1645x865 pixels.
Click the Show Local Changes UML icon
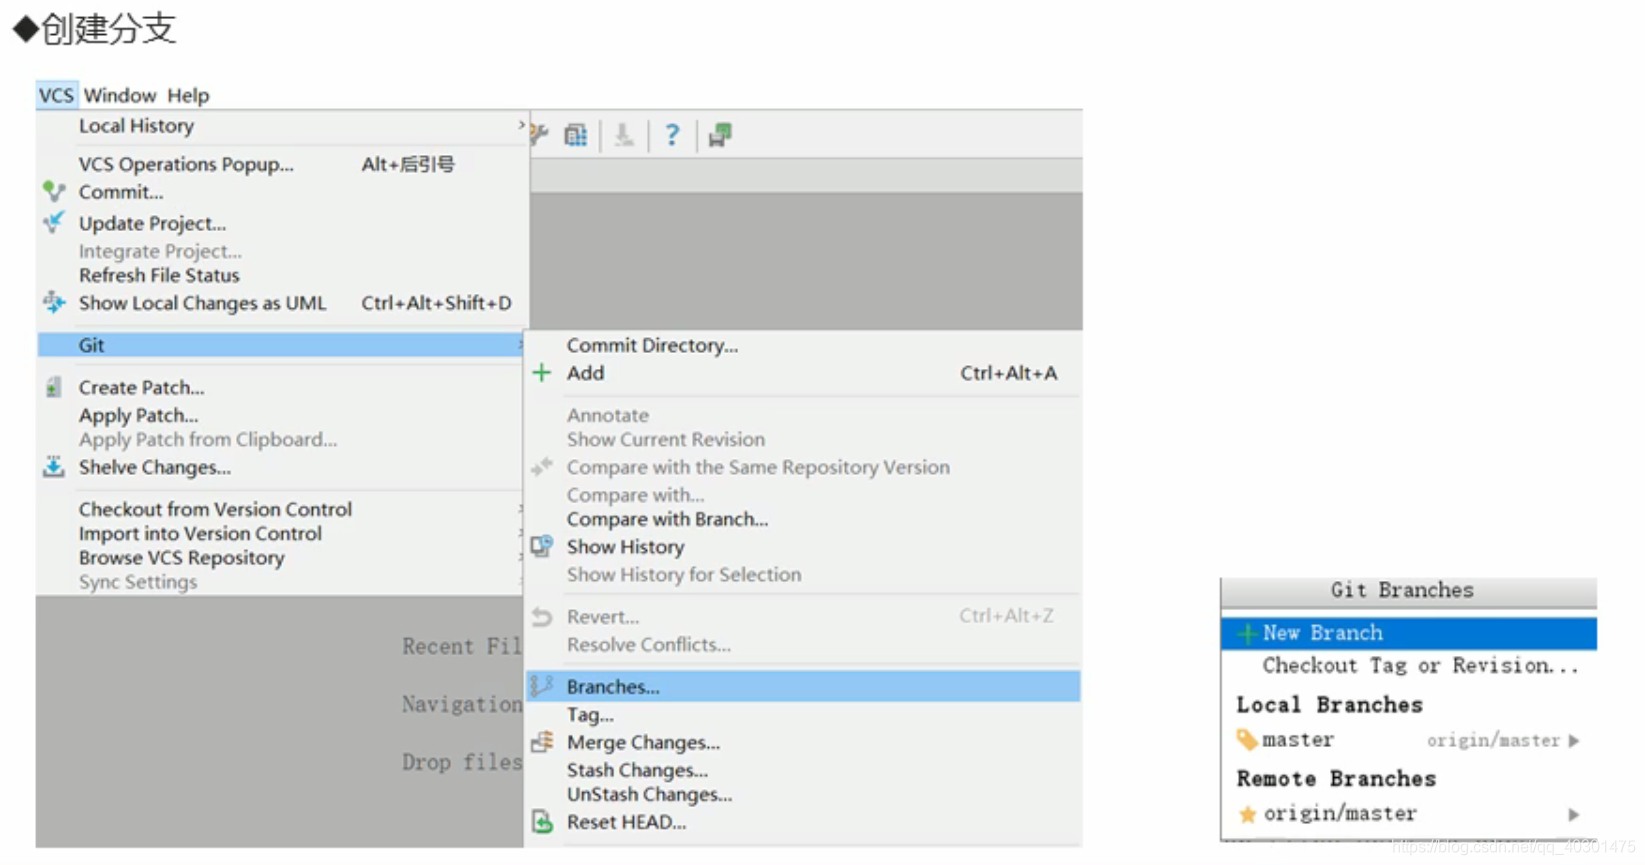(x=54, y=302)
